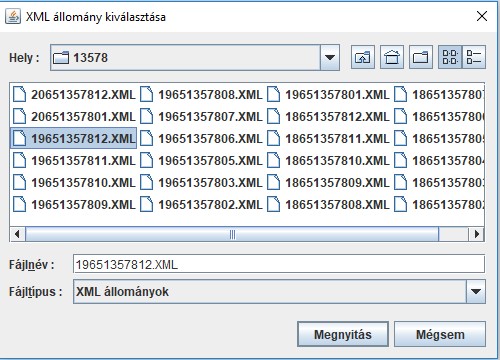This screenshot has height=360, width=500.
Task: Click the file icon of 20651357801.XML
Action: point(19,116)
